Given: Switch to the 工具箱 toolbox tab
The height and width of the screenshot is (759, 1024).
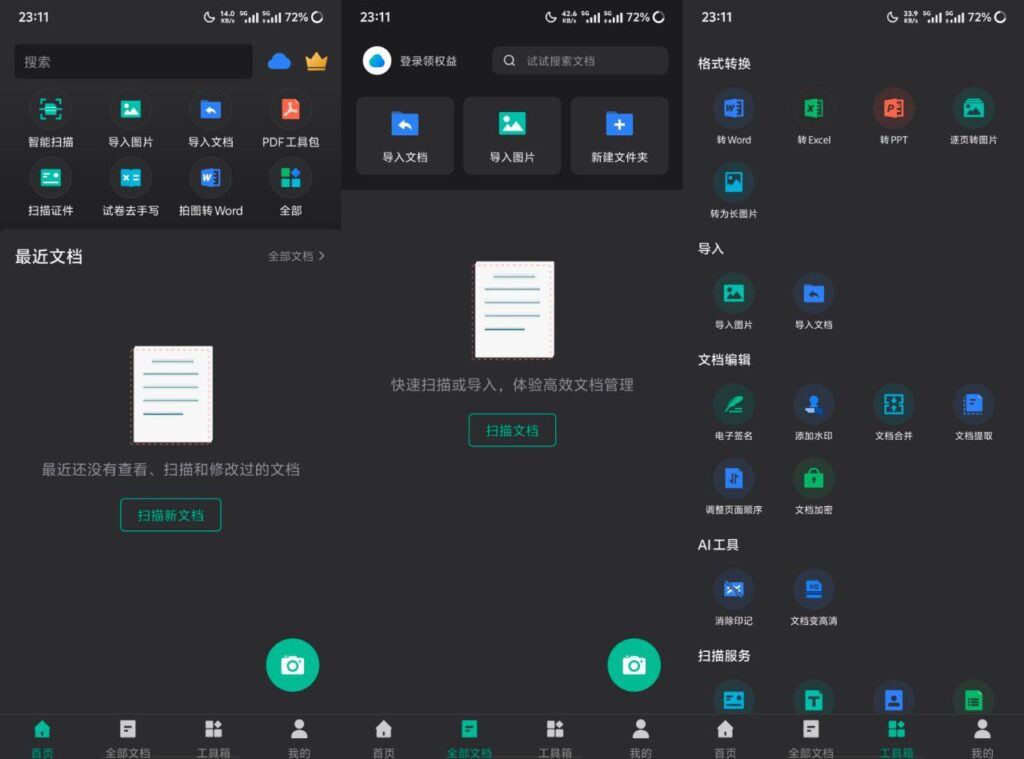Looking at the screenshot, I should tap(896, 735).
